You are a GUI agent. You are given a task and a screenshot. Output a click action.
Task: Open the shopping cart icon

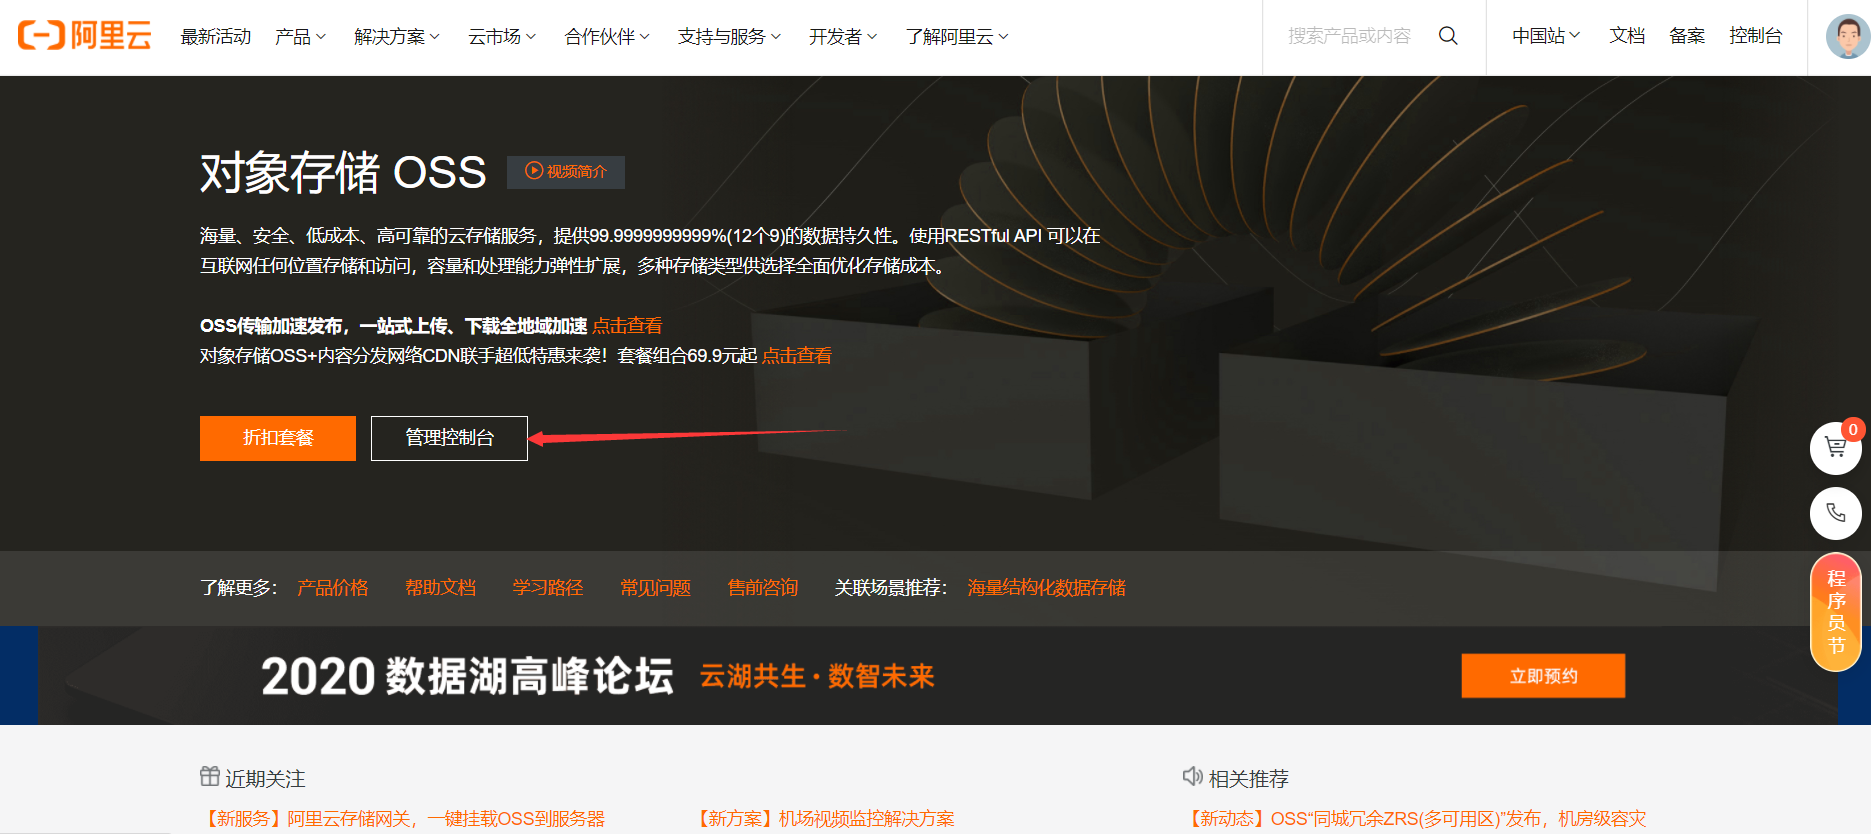1835,447
